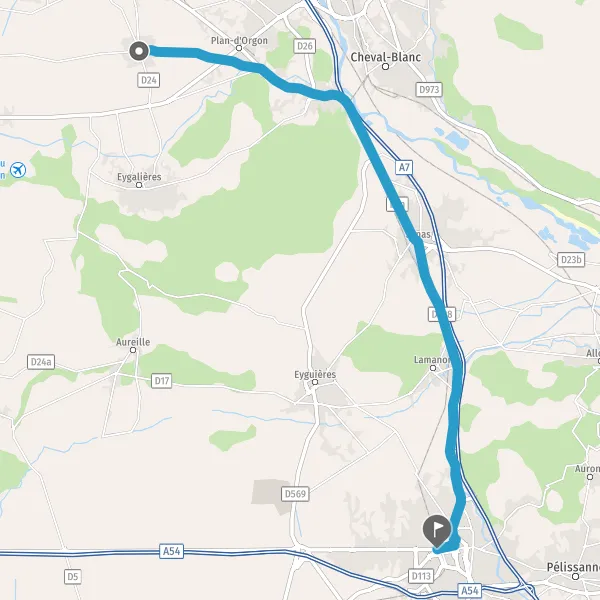Screen dimensions: 600x600
Task: Click the blue airplane airport icon
Action: pyautogui.click(x=18, y=170)
